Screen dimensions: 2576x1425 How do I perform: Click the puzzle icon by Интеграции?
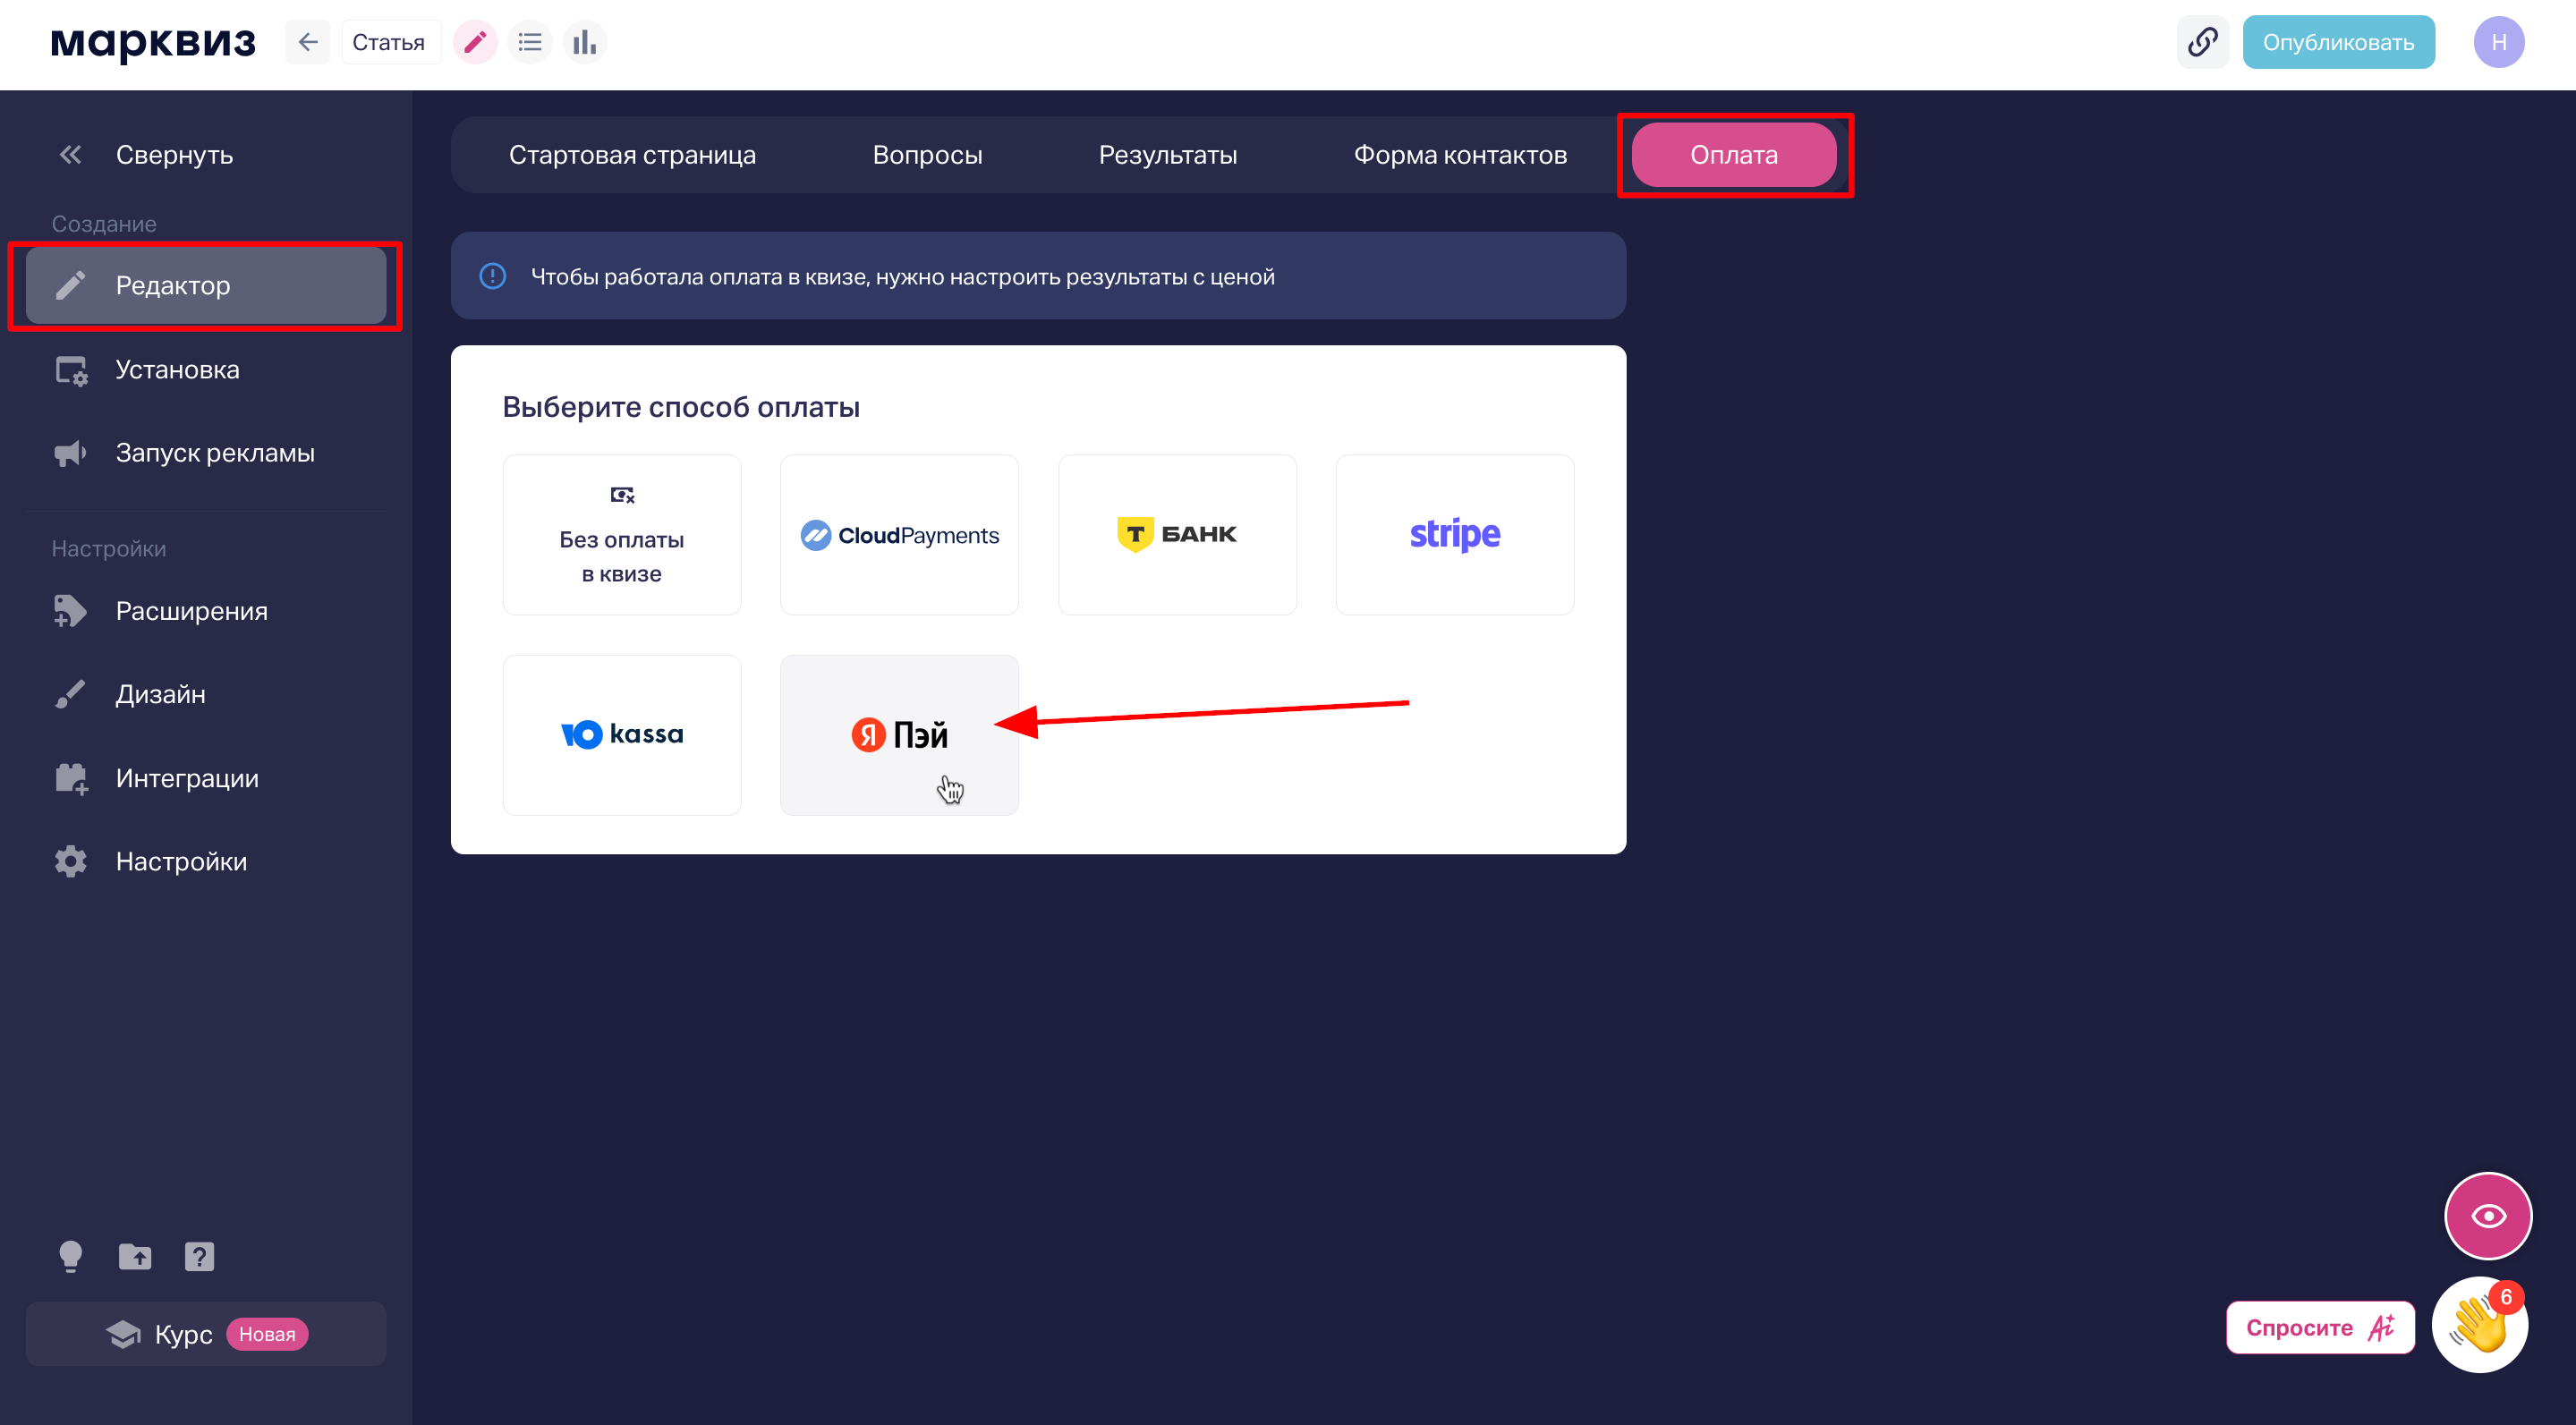71,778
